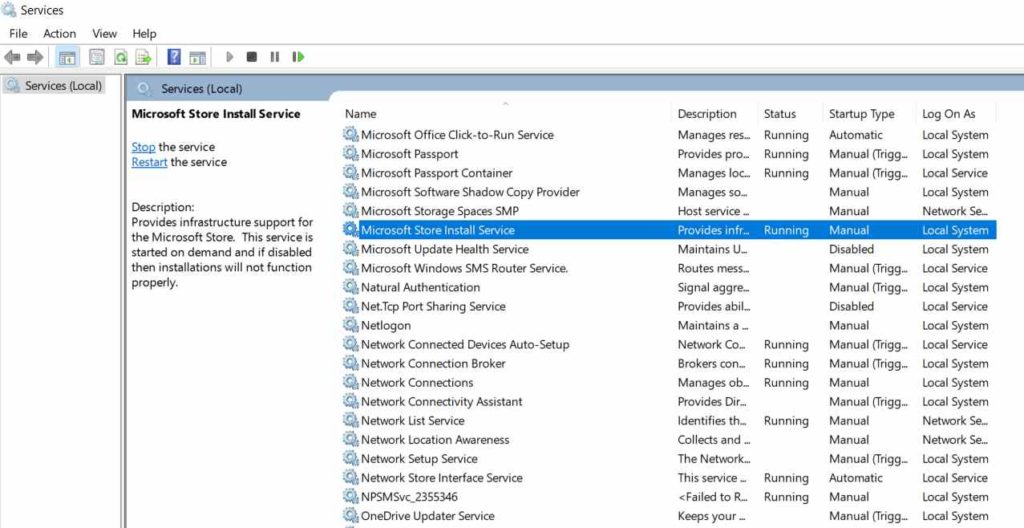The height and width of the screenshot is (528, 1024).
Task: Click gear icon of Microsoft Office Click-to-Run Service
Action: pos(351,135)
